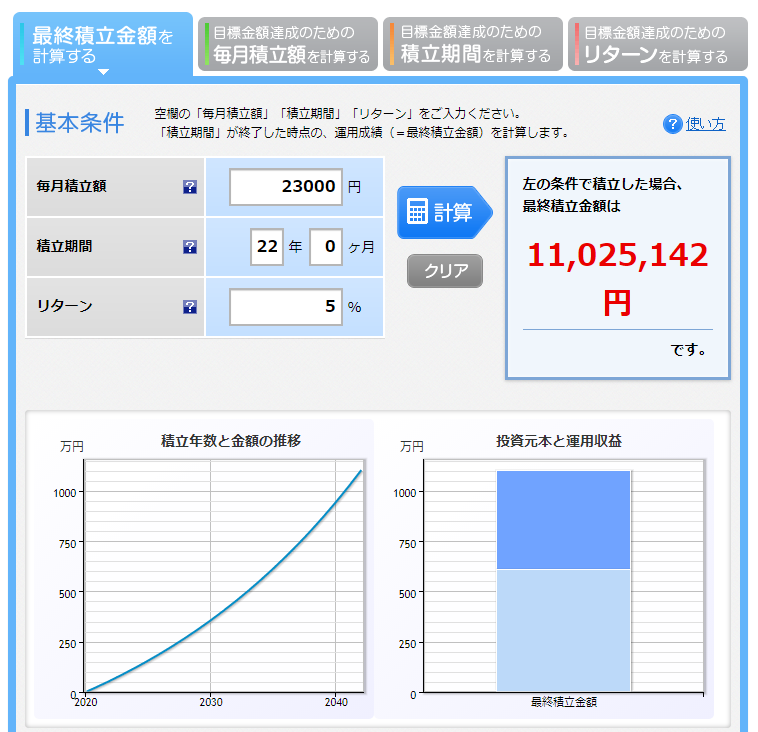Open help icon for 毎月積立額
Screen dimensions: 758x732
tap(190, 187)
